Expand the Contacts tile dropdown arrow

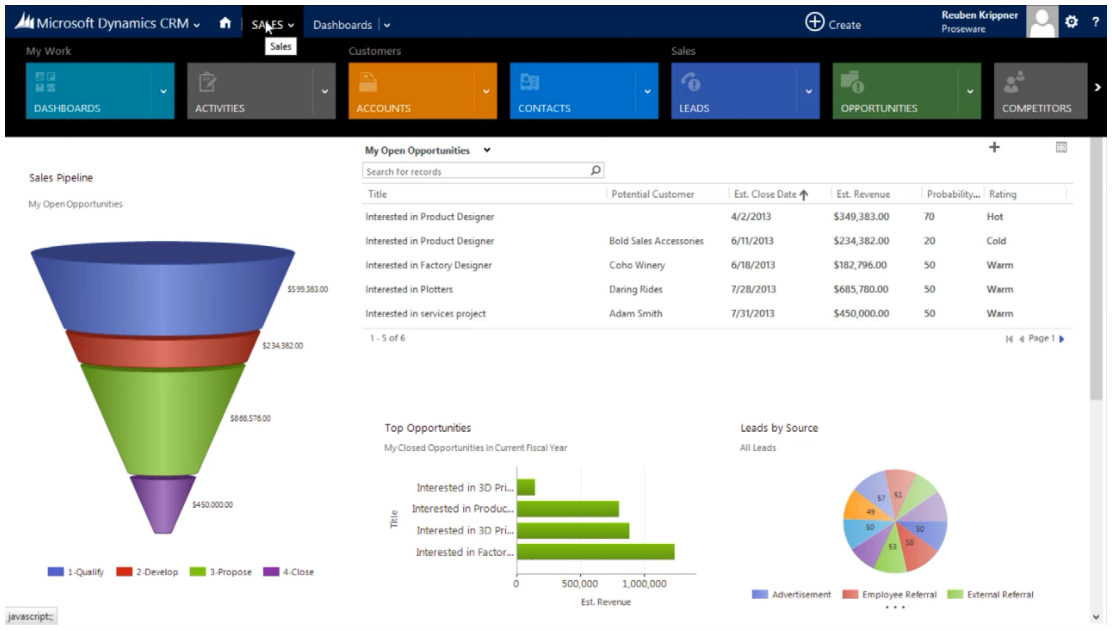[647, 91]
